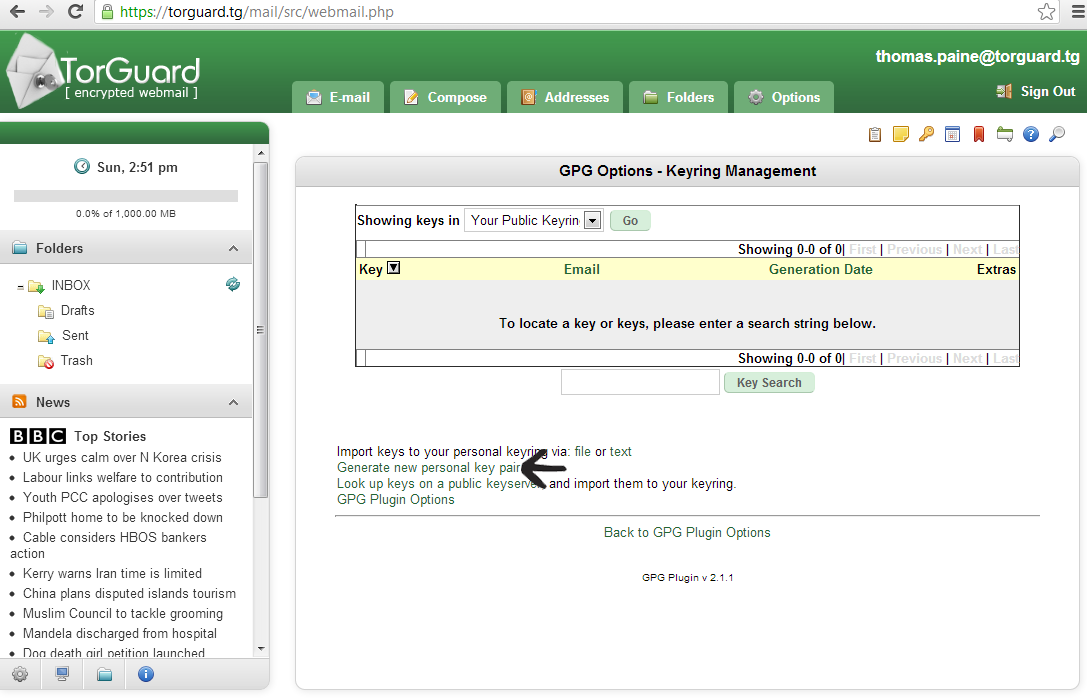Open the Your Public Keyring dropdown
Image resolution: width=1087 pixels, height=698 pixels.
592,220
